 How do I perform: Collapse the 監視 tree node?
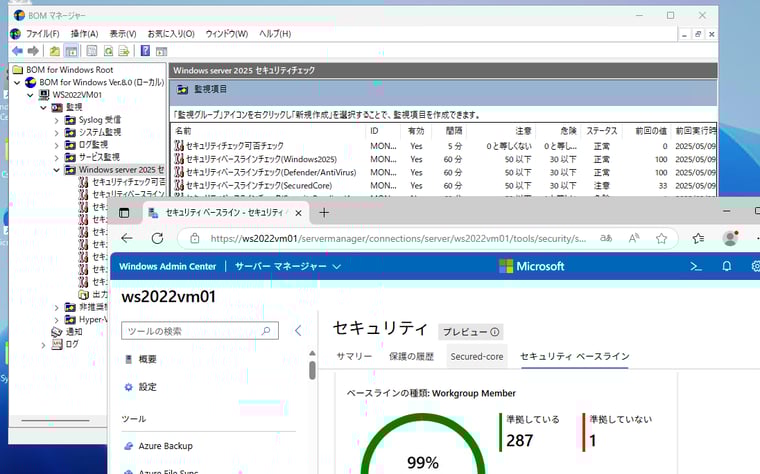click(44, 108)
